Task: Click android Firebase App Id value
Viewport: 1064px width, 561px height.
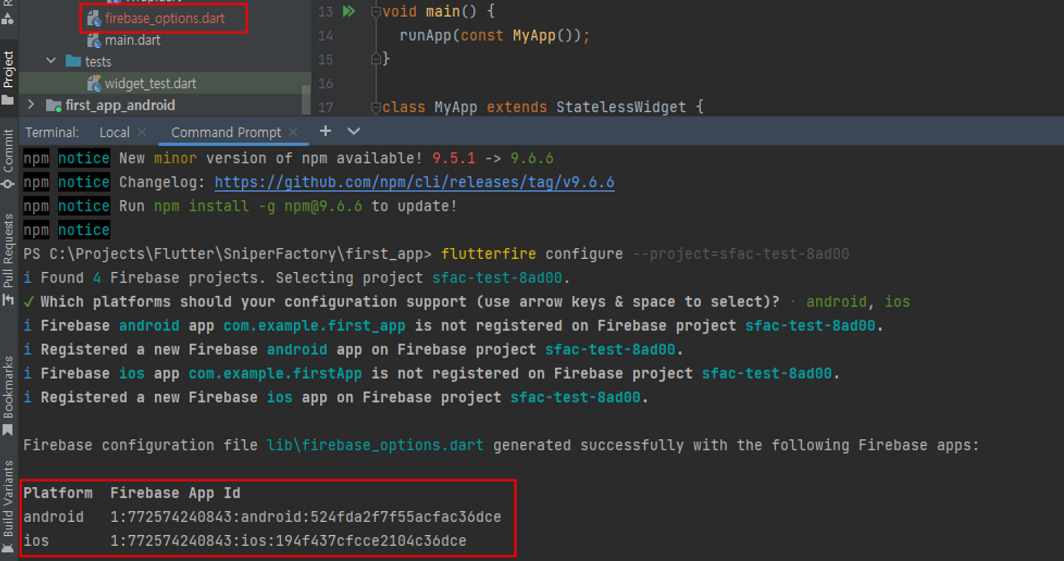Action: (x=305, y=517)
